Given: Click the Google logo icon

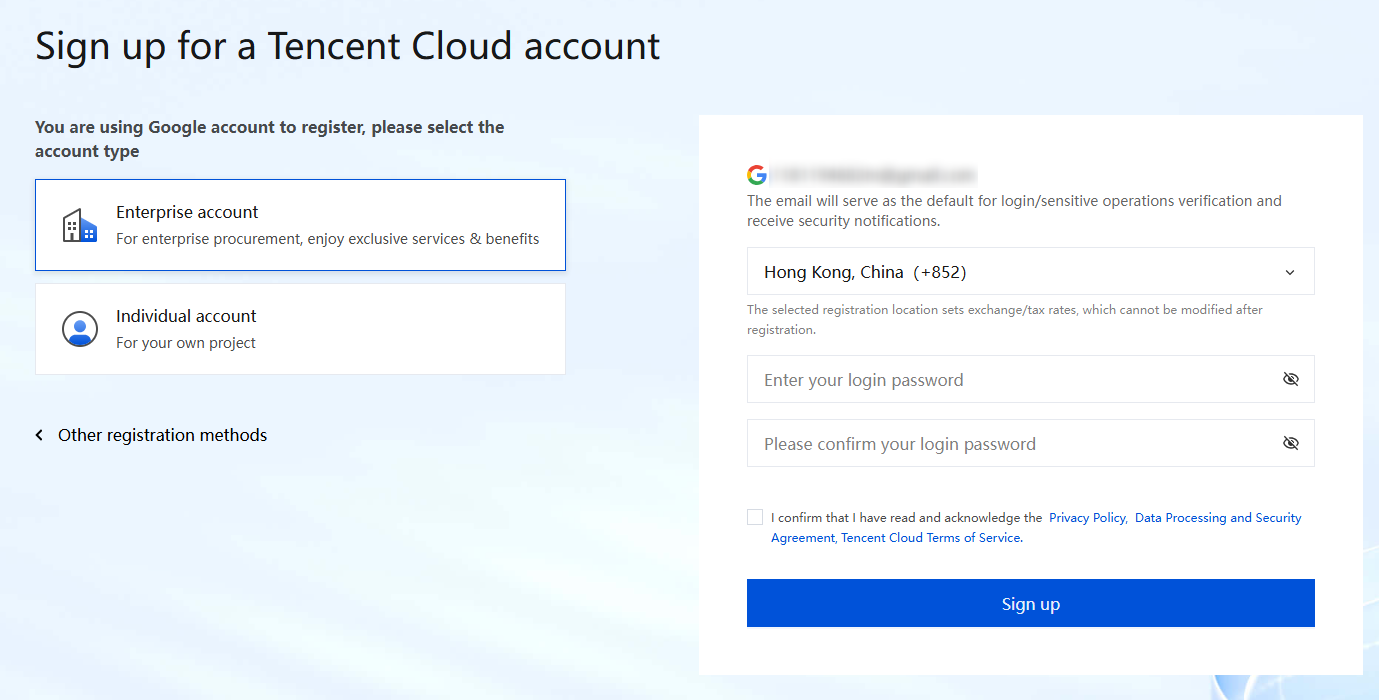Looking at the screenshot, I should coord(757,175).
